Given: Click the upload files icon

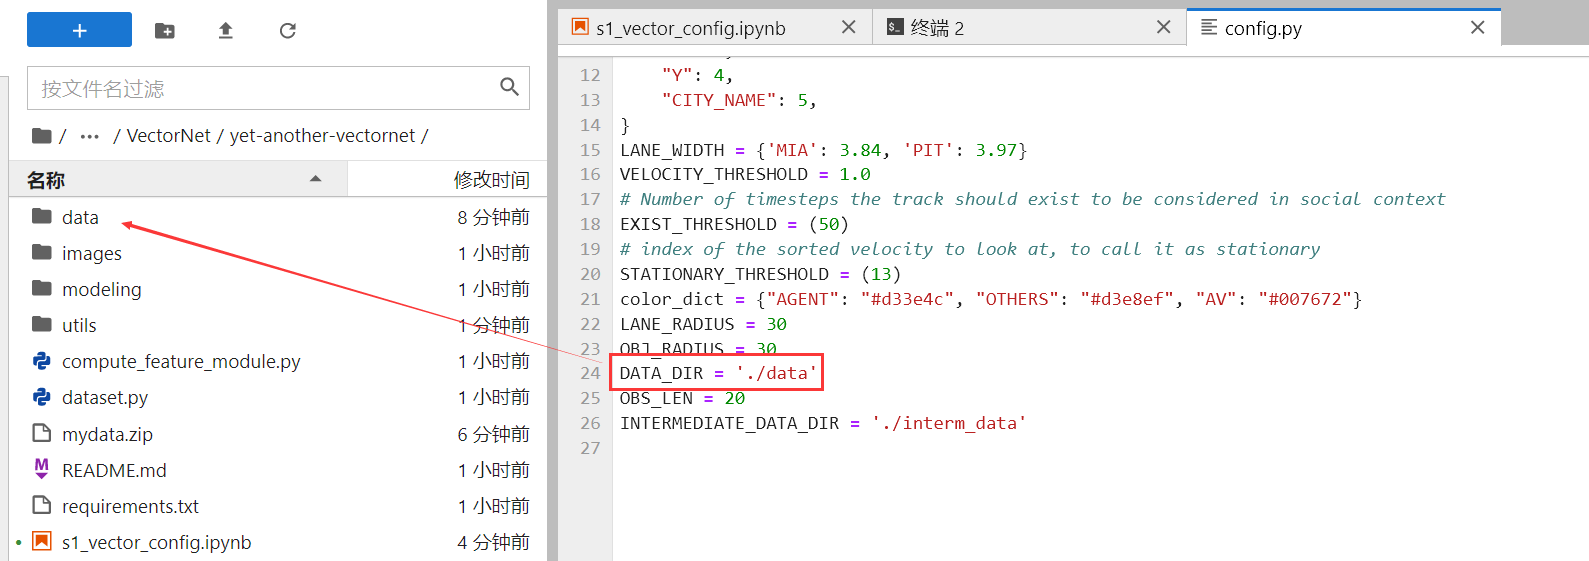Looking at the screenshot, I should (x=226, y=31).
